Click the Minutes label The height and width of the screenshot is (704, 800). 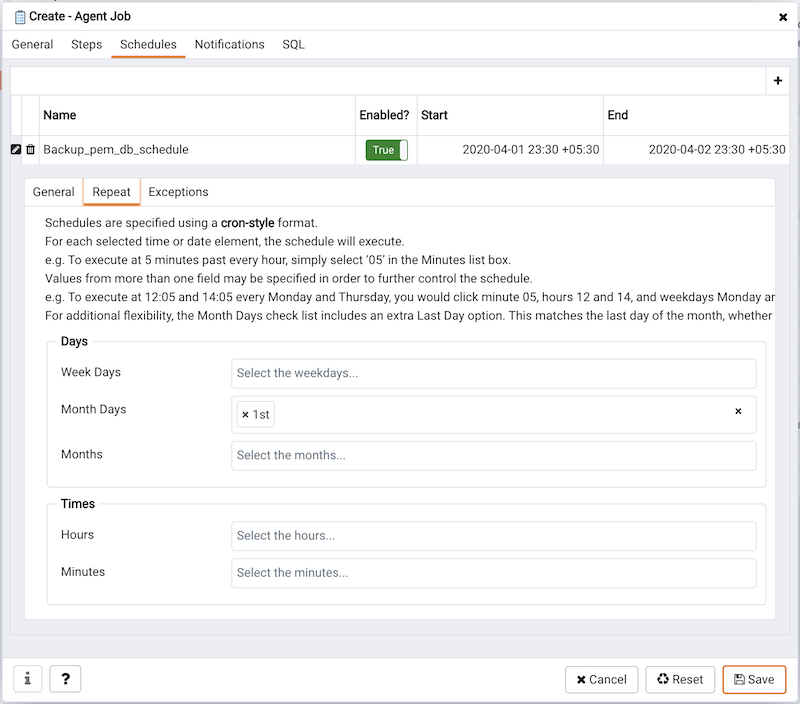[x=83, y=572]
